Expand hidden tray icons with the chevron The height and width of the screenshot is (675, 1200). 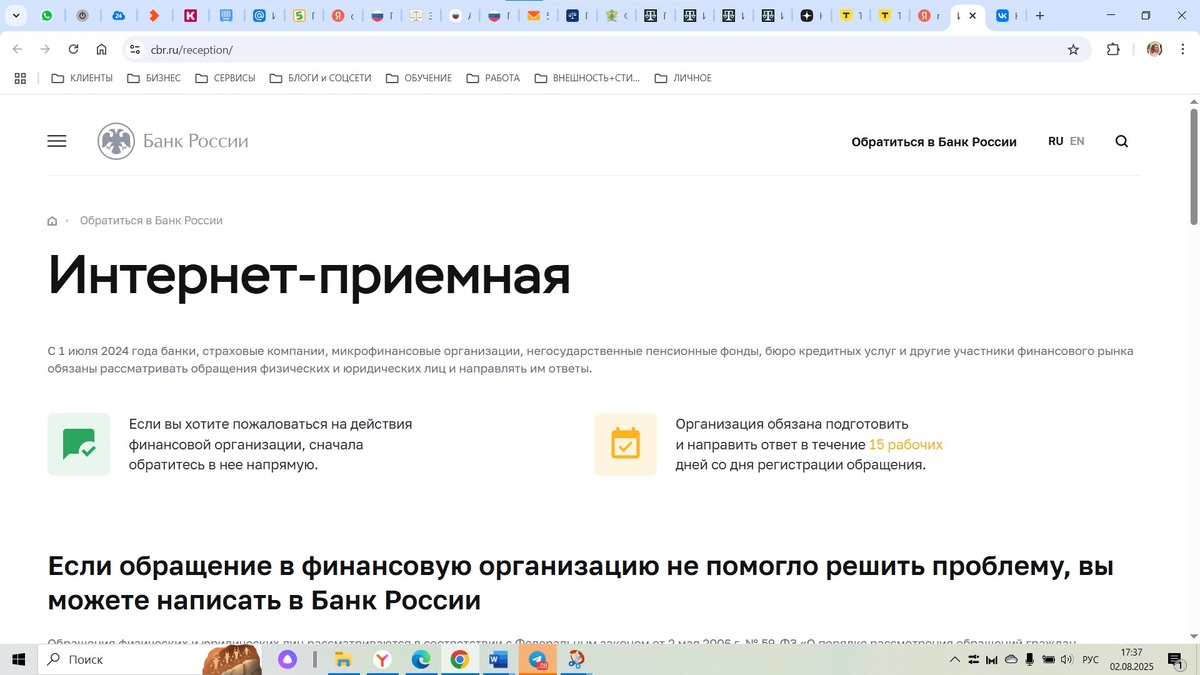(x=953, y=659)
